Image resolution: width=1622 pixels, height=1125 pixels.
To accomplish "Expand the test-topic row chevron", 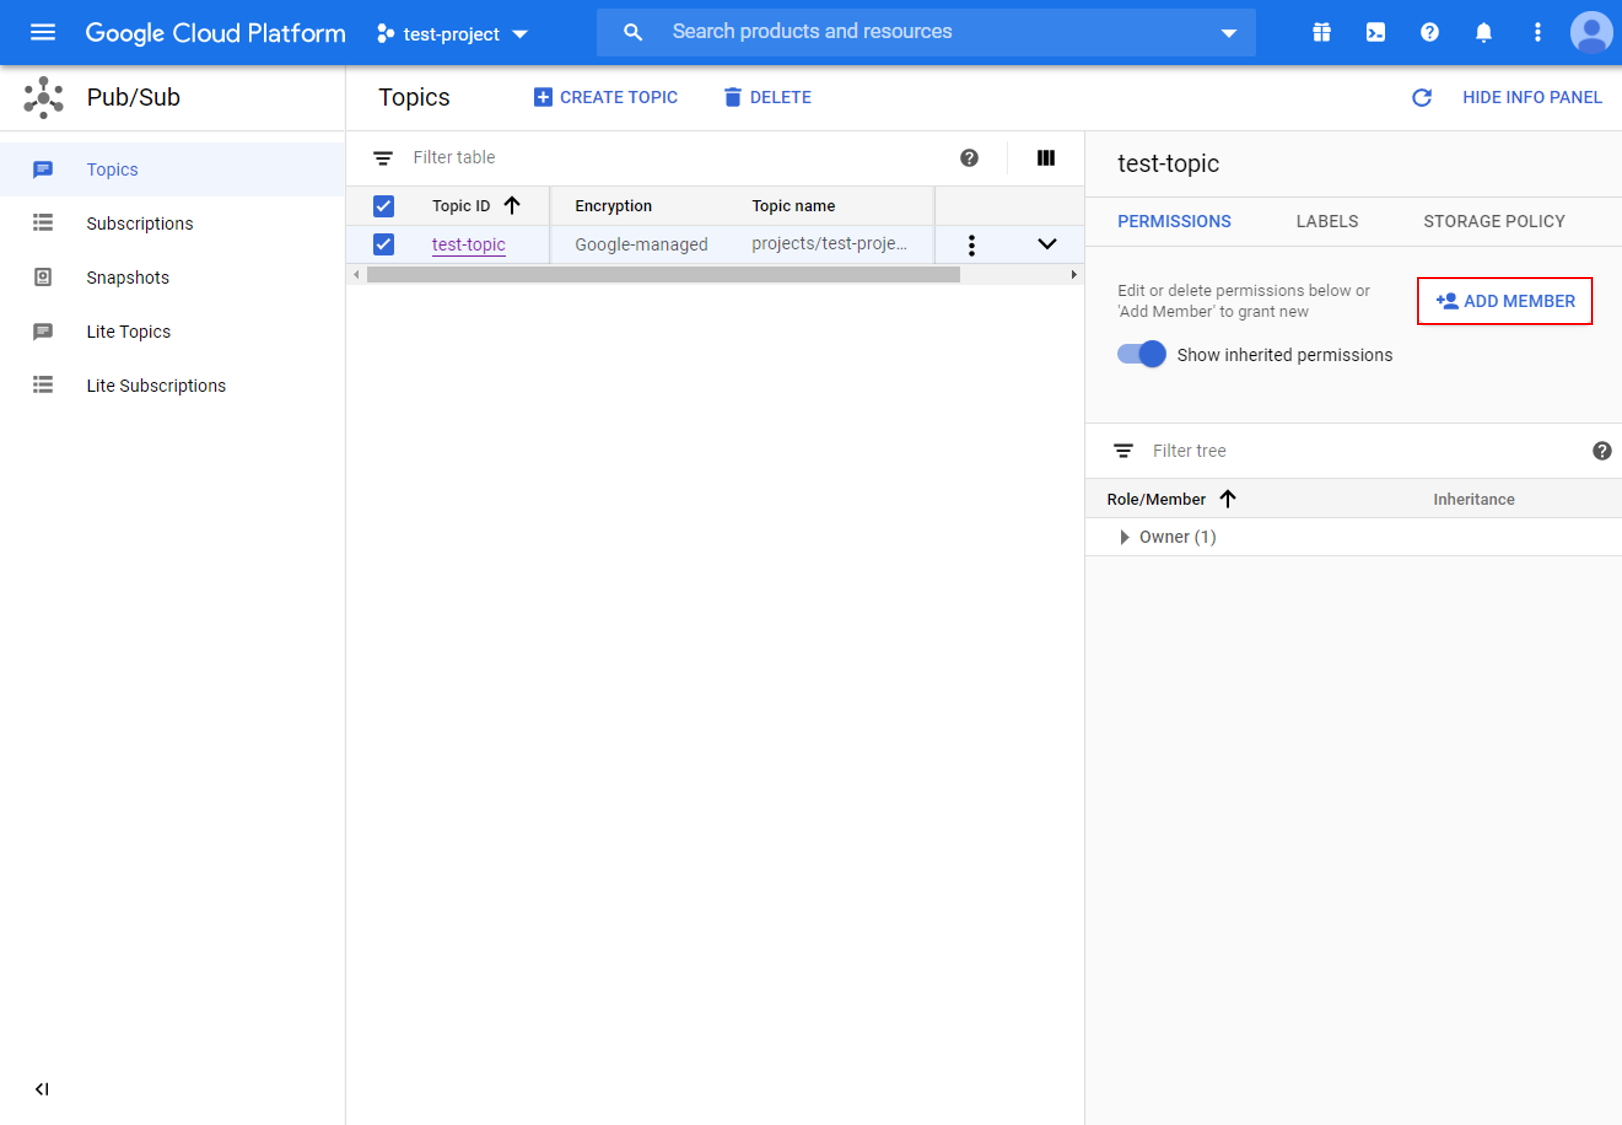I will 1047,244.
